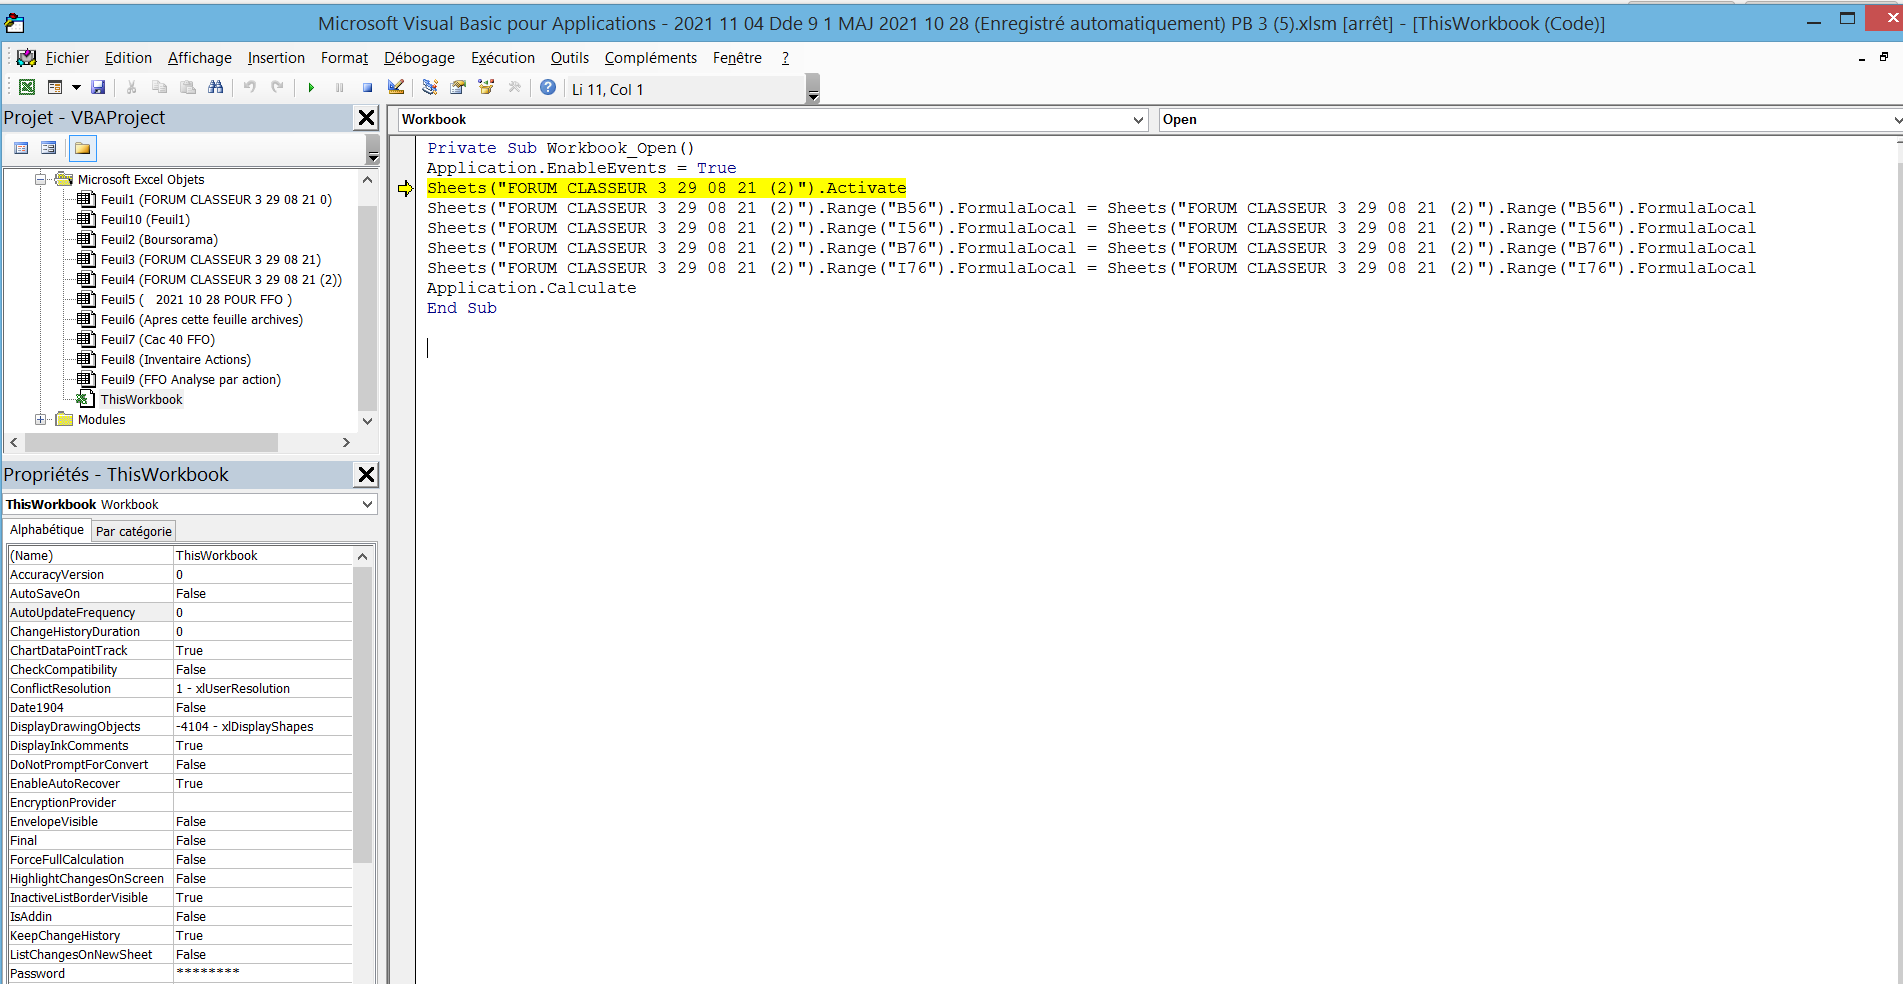Viewport: 1903px width, 984px height.
Task: Open Find with the binoculars icon
Action: [215, 88]
